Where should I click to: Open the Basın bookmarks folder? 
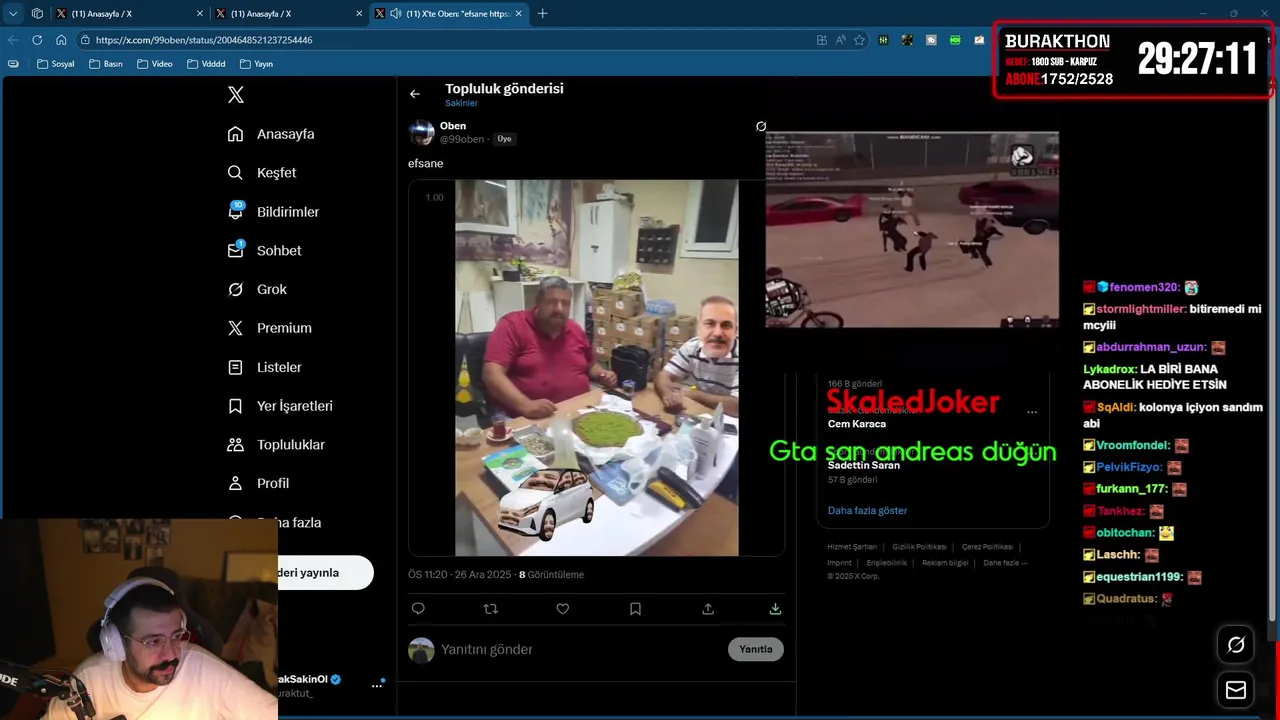[106, 64]
